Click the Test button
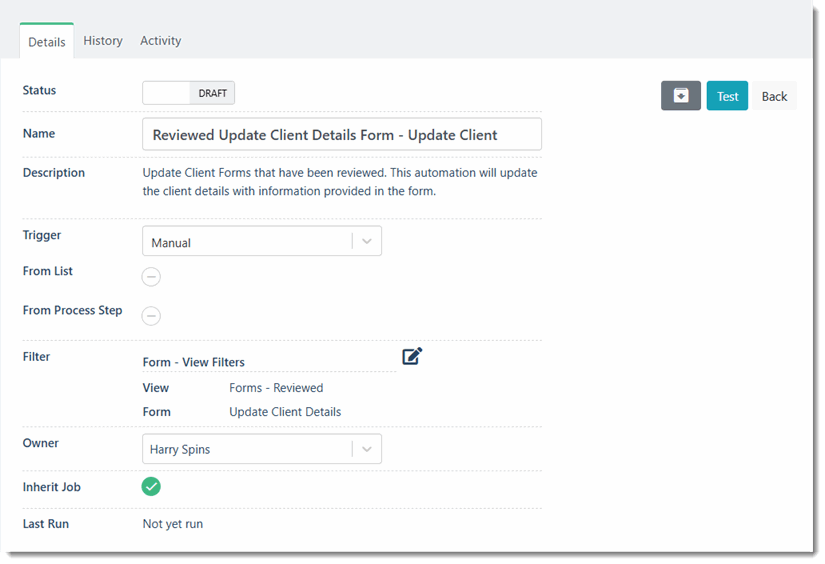The height and width of the screenshot is (564, 825). (x=727, y=96)
